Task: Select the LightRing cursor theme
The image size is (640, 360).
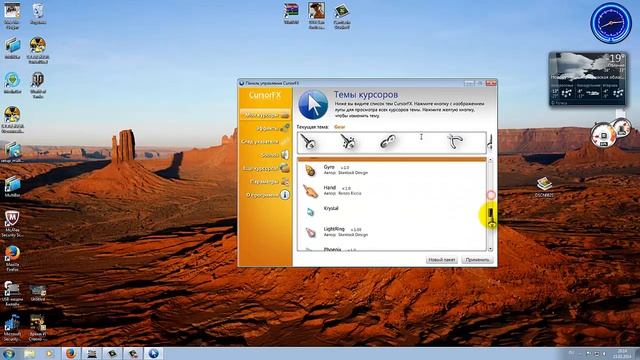Action: 392,232
